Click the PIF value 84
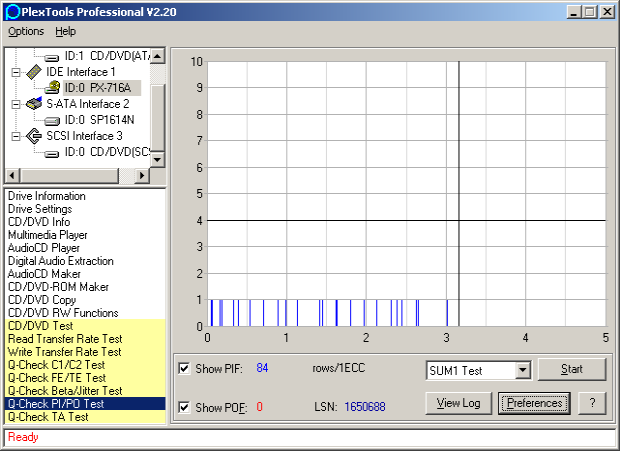The height and width of the screenshot is (451, 620). (262, 368)
